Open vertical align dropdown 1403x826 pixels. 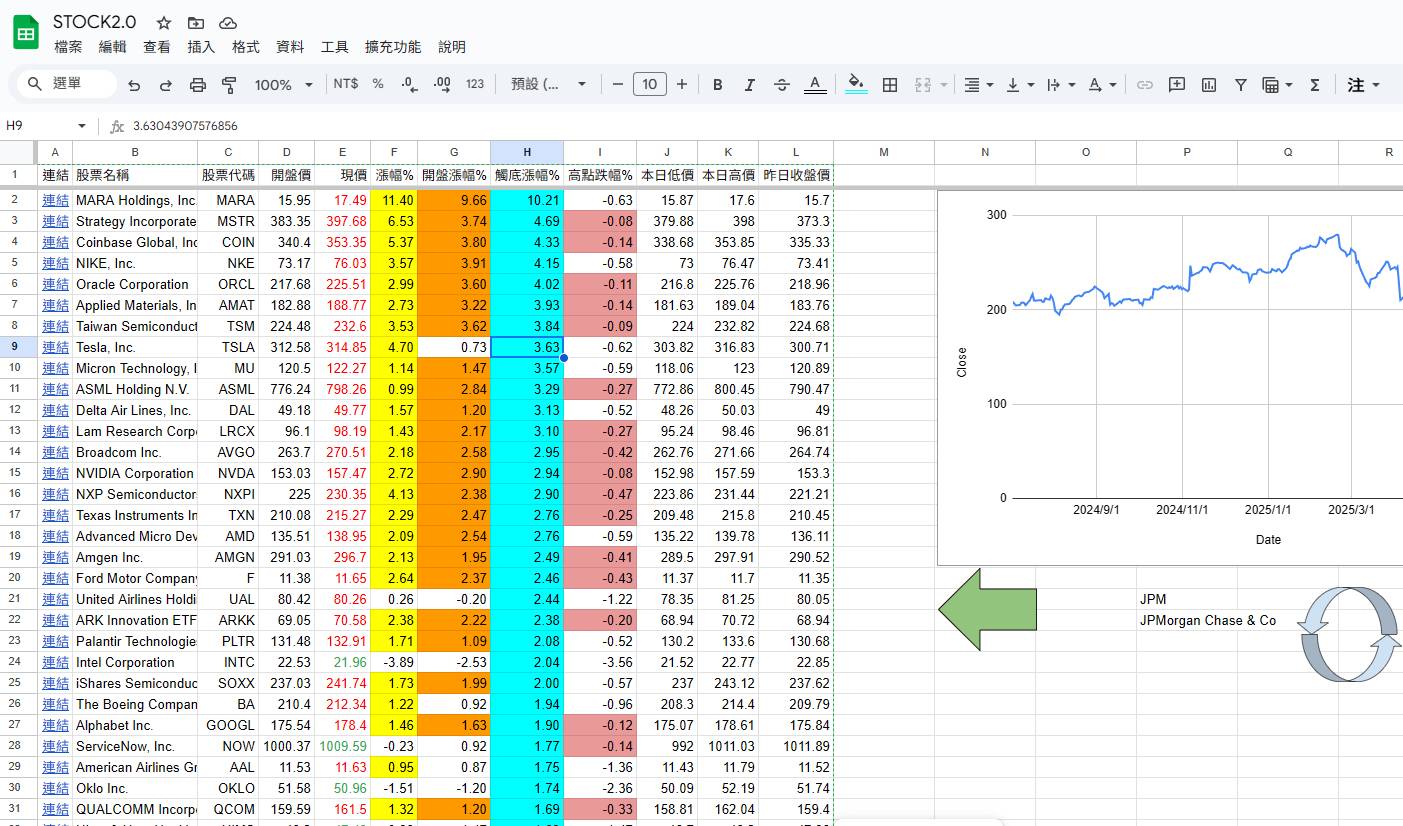click(x=1019, y=85)
